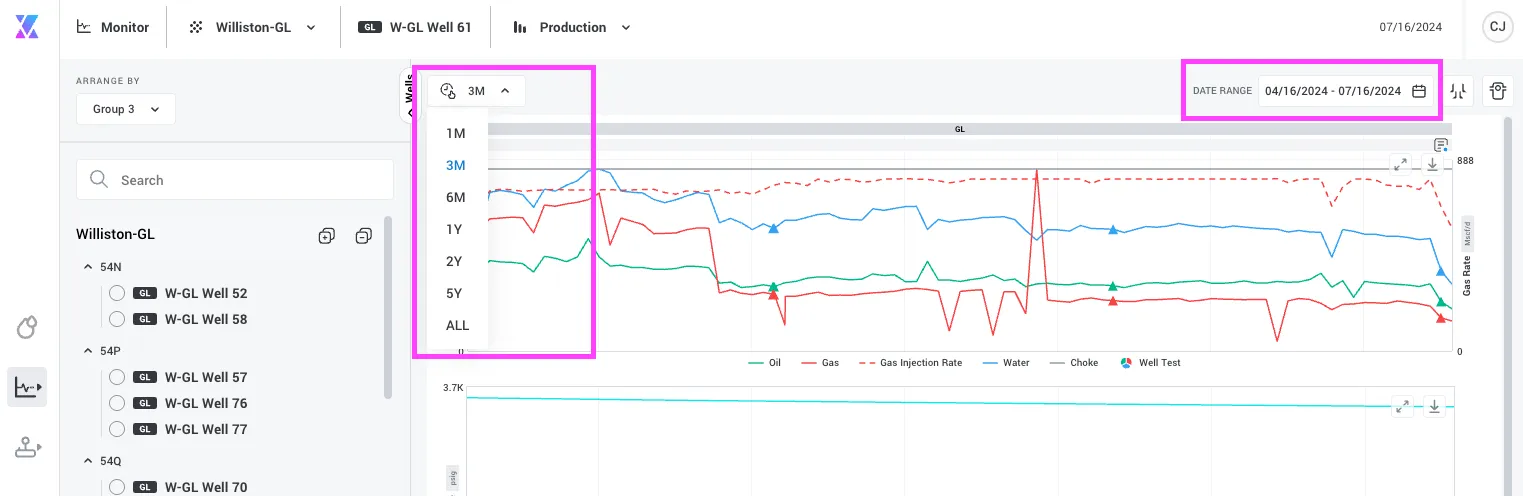1523x496 pixels.
Task: Click the well list vertical scrollbar
Action: [x=388, y=308]
